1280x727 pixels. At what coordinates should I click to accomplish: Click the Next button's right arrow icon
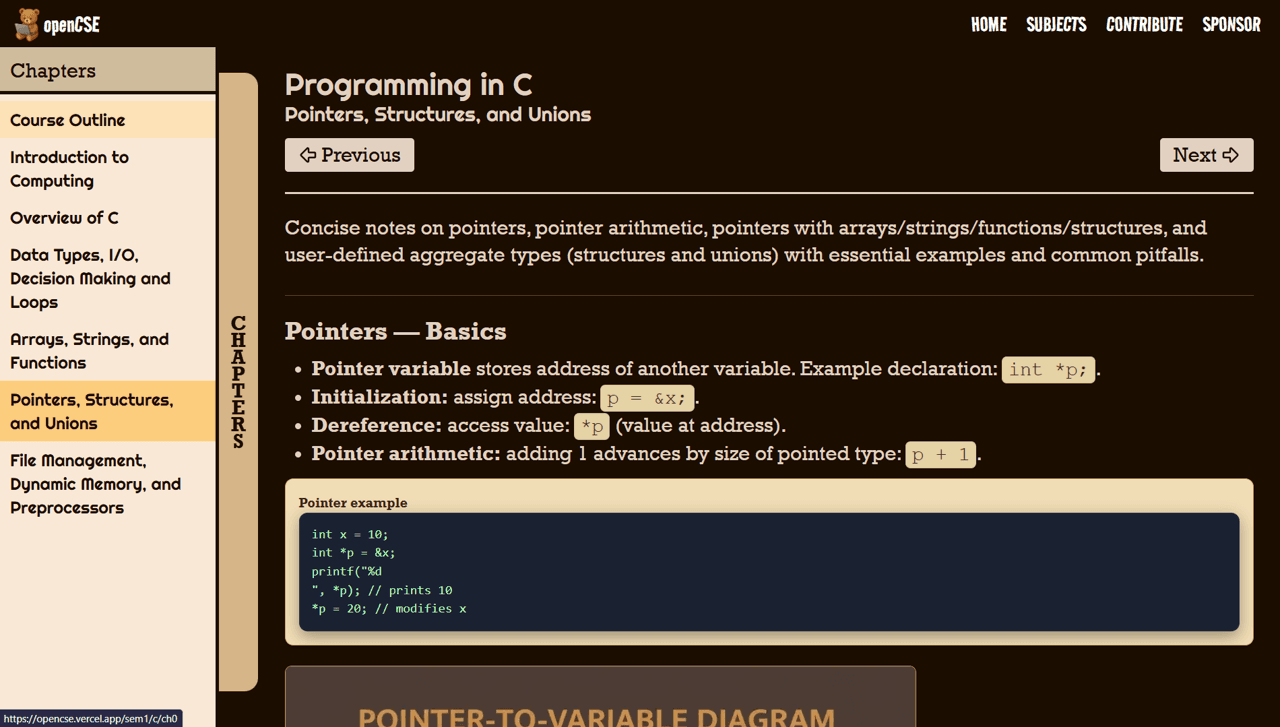pyautogui.click(x=1232, y=155)
